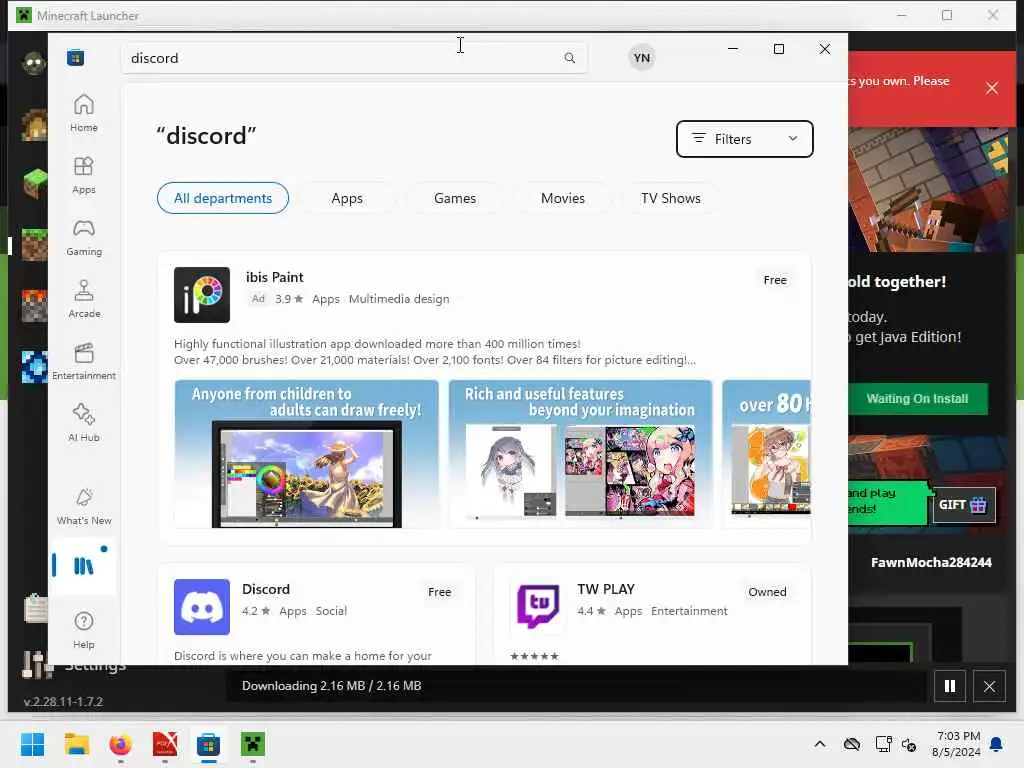Click Free button on ibis Paint

tap(775, 280)
